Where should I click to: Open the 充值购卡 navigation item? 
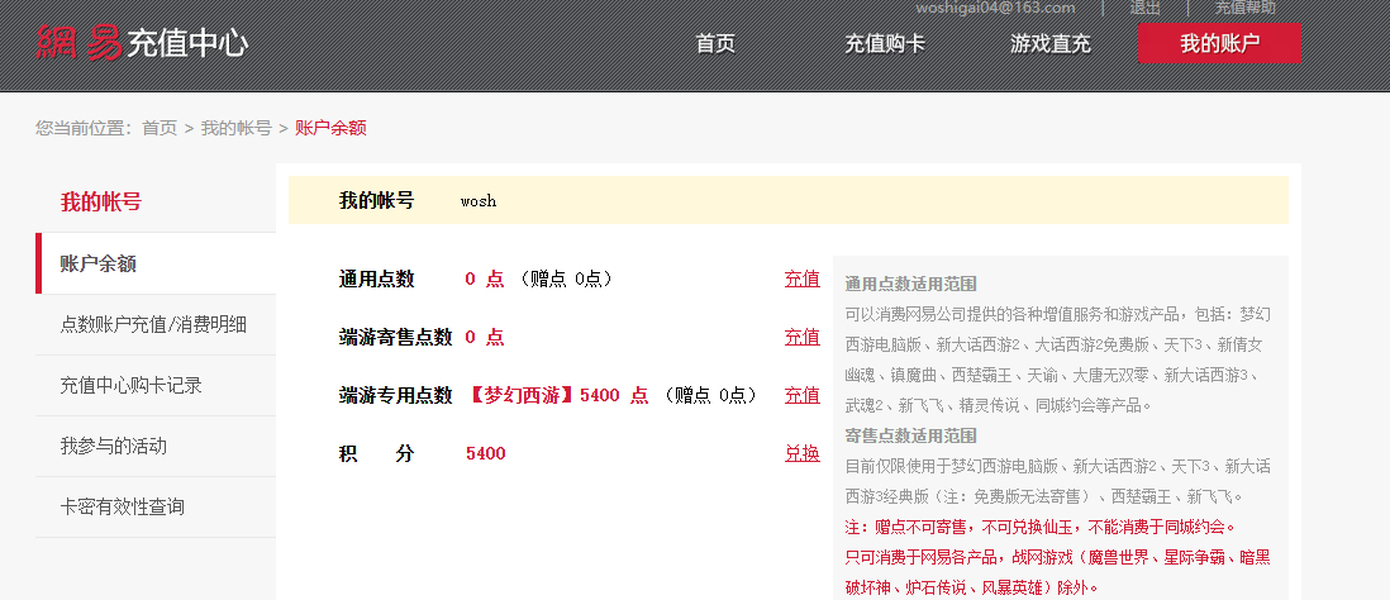tap(884, 44)
